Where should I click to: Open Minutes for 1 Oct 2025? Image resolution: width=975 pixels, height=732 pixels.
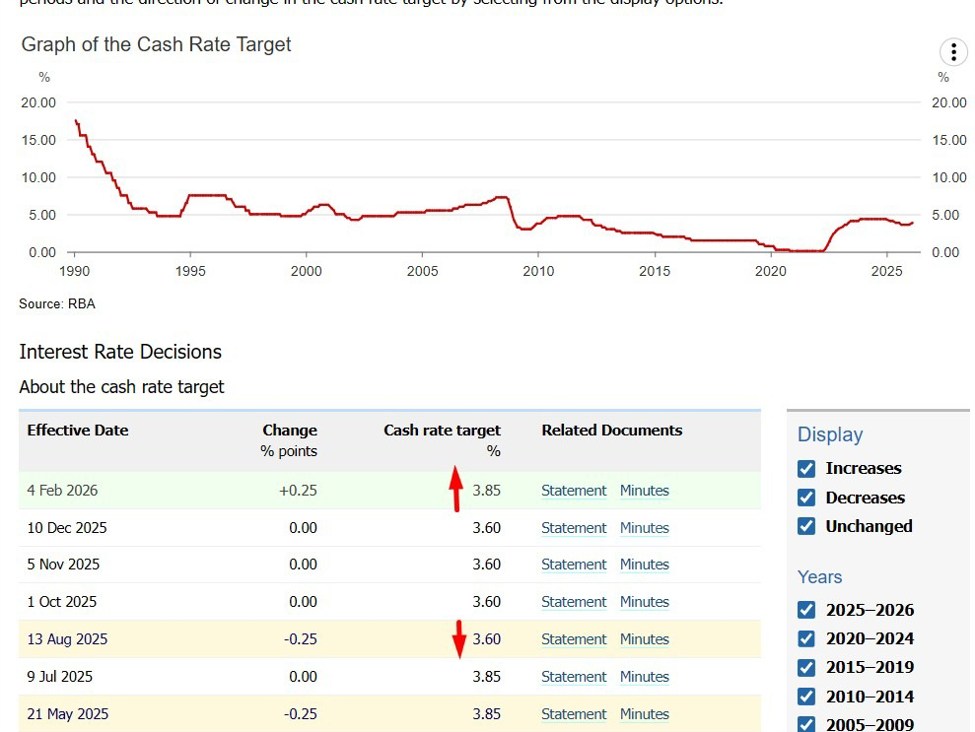click(644, 602)
